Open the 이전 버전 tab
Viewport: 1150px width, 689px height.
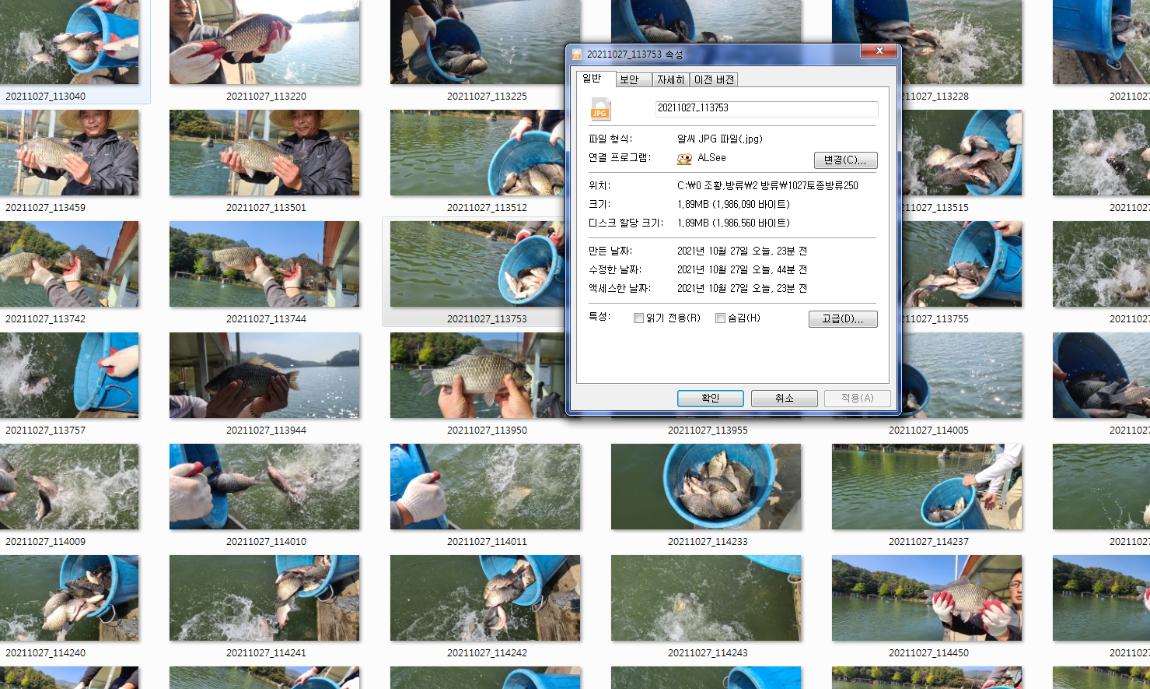[712, 79]
